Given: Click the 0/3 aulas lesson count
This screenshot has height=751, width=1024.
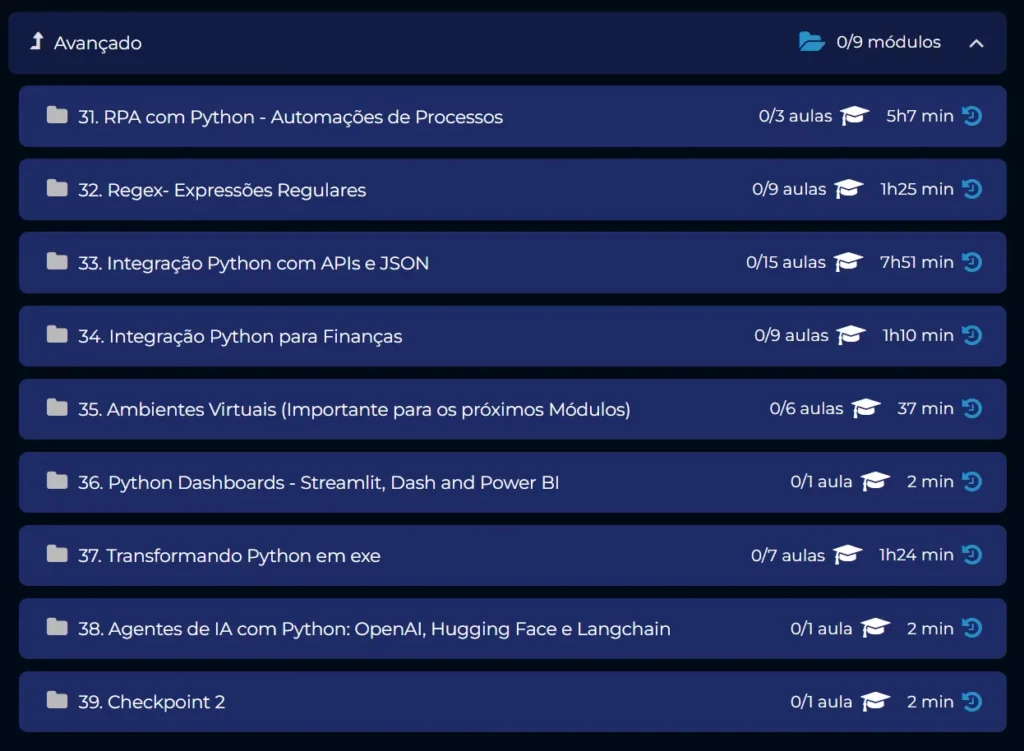Looking at the screenshot, I should (795, 116).
